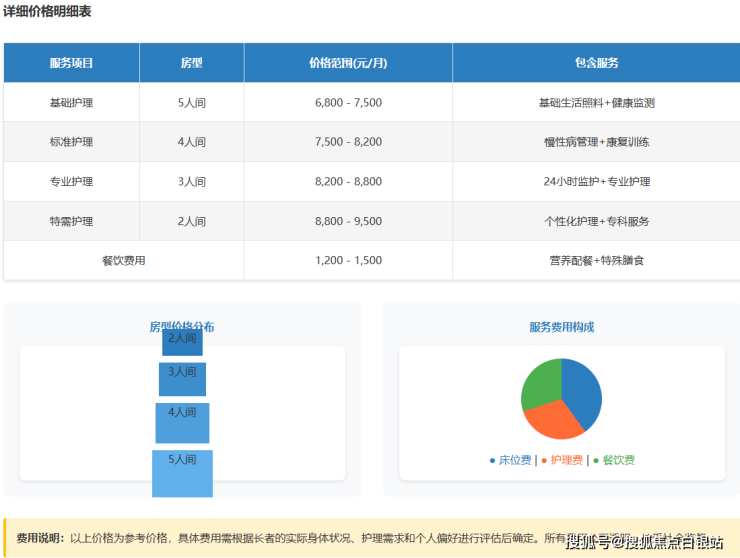Click the 2人间 bar in the chart
Screen dimensions: 740x558
(x=182, y=341)
